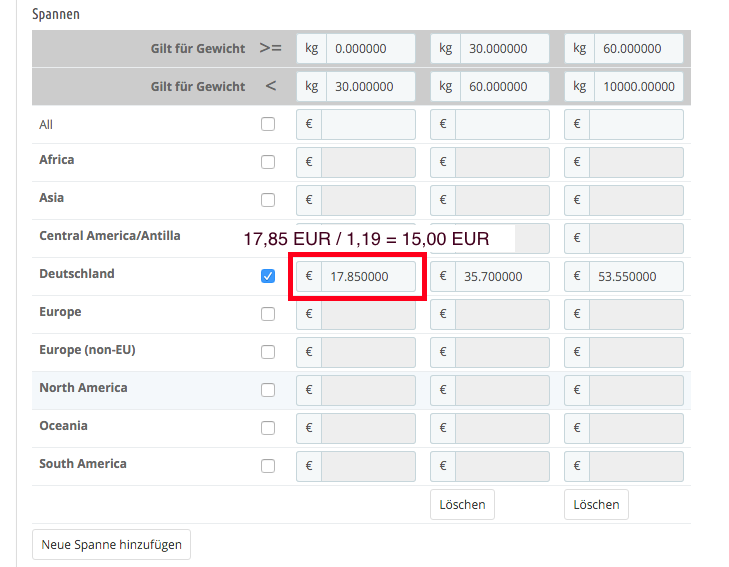
Task: Check the All zone checkbox
Action: pos(267,125)
